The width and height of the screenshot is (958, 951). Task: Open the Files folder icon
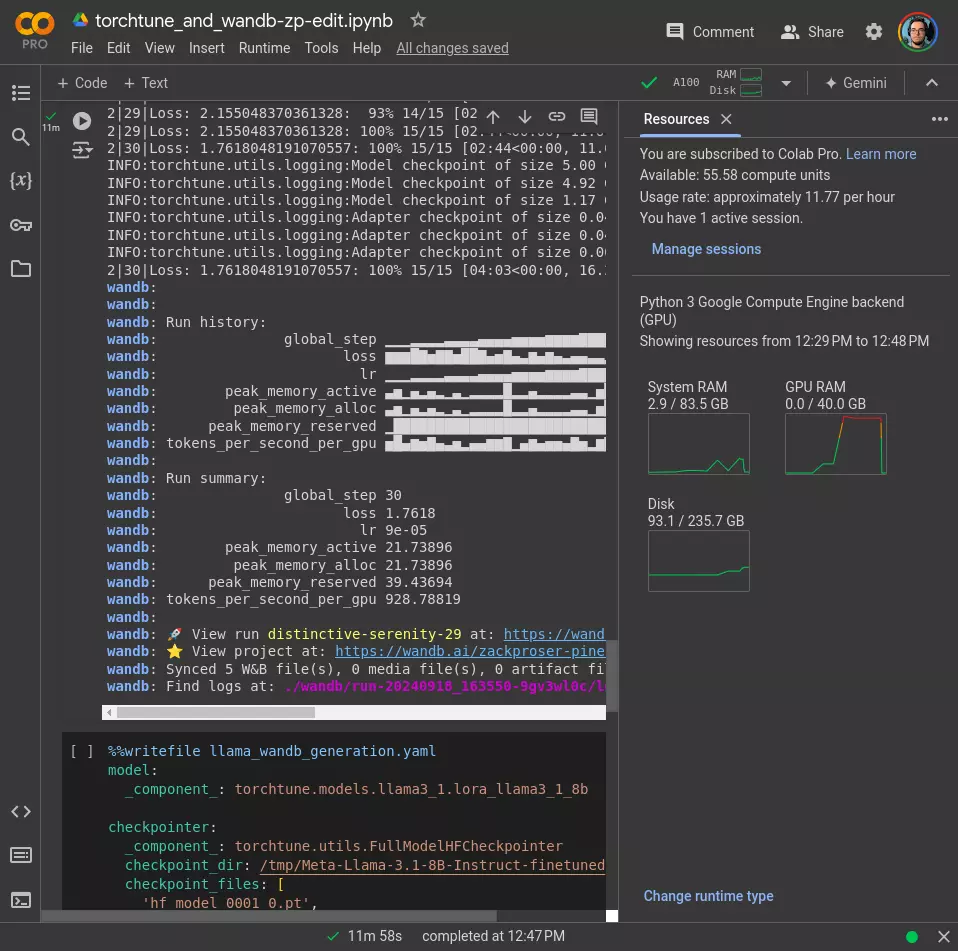point(20,269)
